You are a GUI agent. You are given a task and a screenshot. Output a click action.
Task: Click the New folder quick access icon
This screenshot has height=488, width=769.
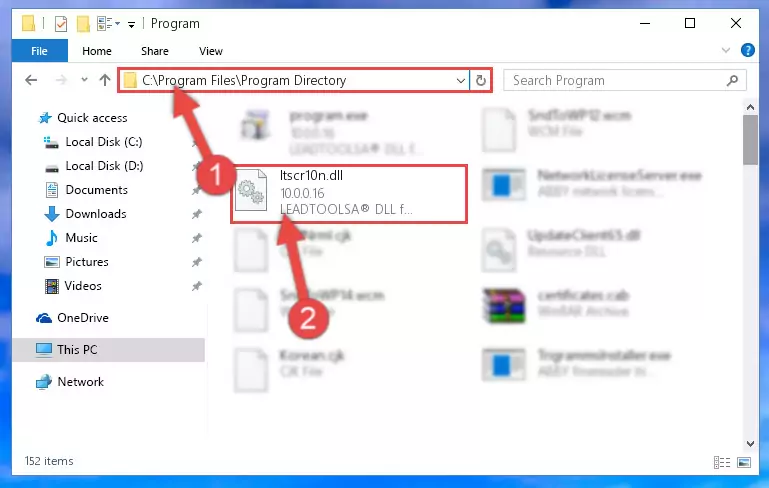(x=83, y=23)
